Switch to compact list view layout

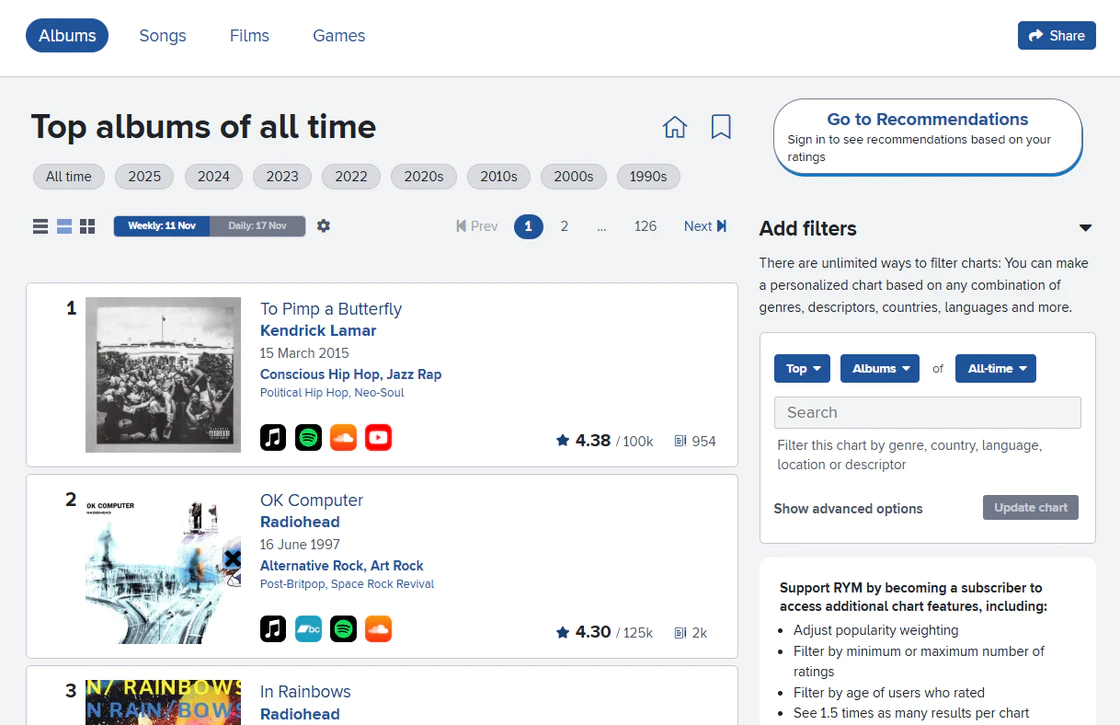tap(41, 227)
